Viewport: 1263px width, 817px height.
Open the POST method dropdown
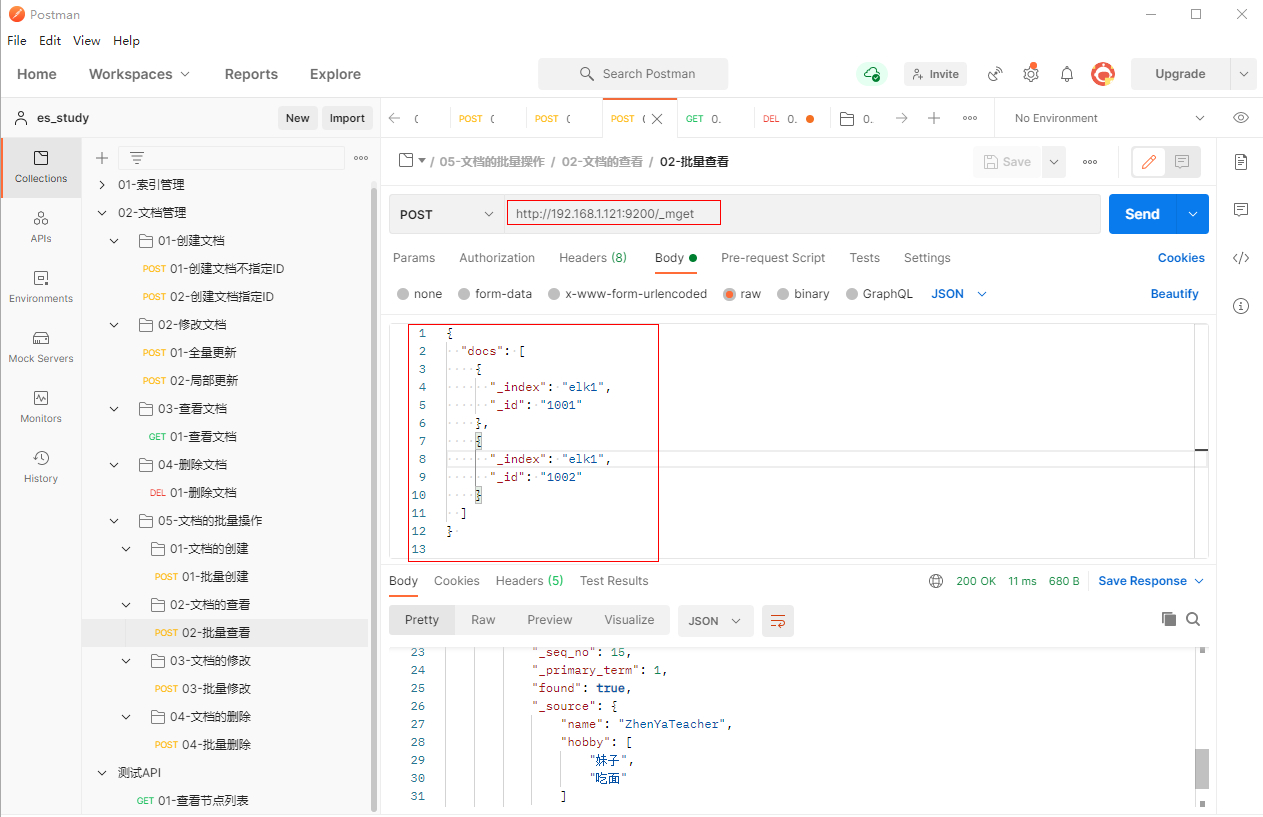(446, 214)
